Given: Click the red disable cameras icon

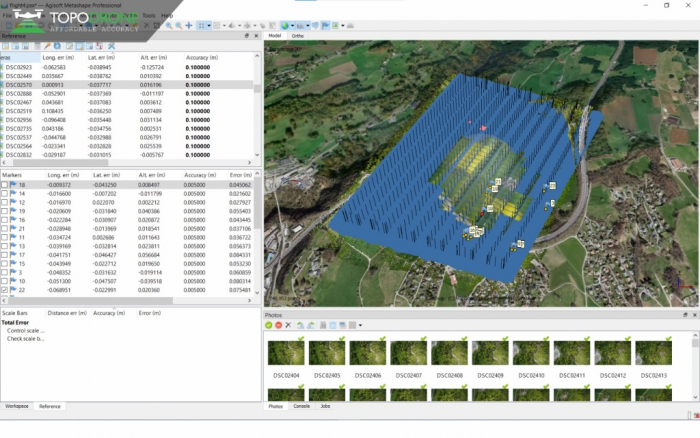Looking at the screenshot, I should pos(279,325).
